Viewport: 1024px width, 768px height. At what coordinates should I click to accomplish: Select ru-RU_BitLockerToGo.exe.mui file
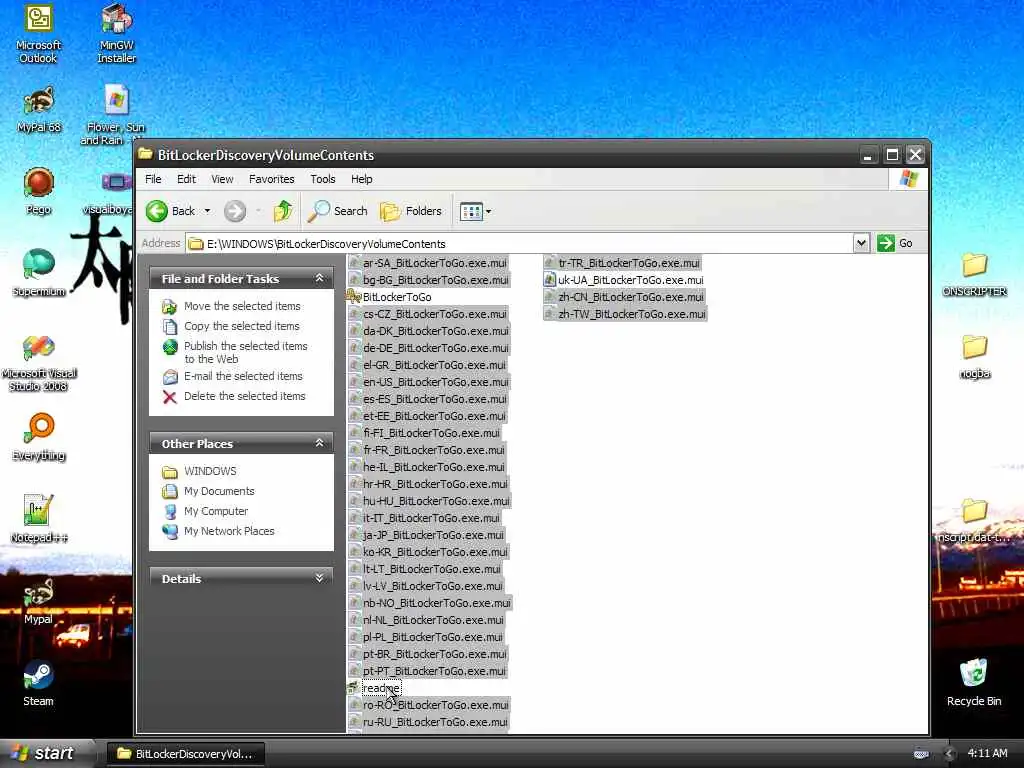tap(428, 722)
